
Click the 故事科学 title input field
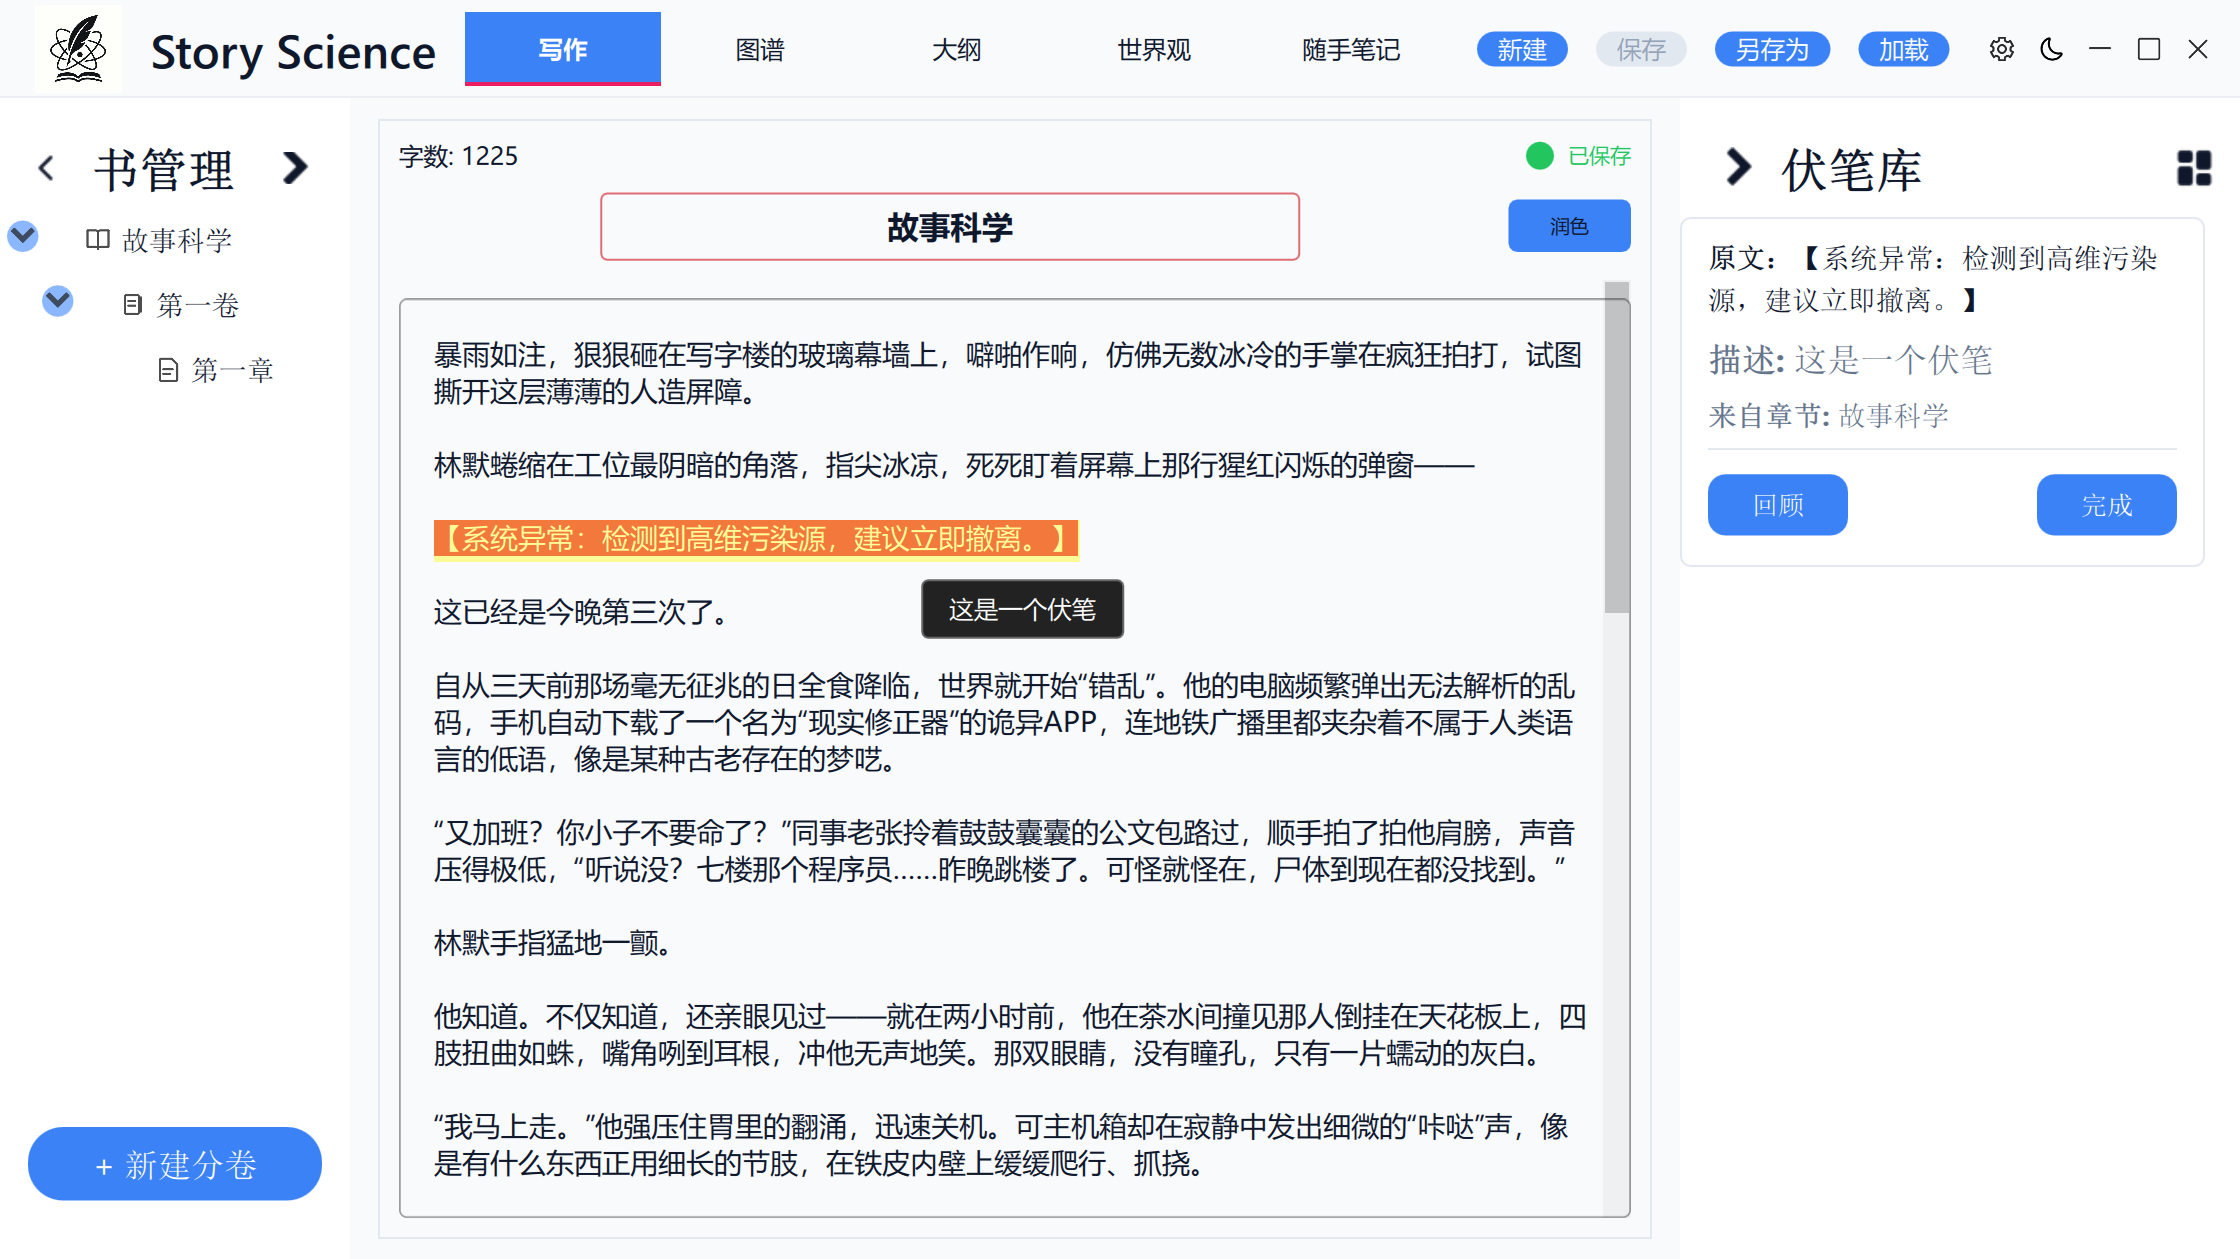point(949,227)
